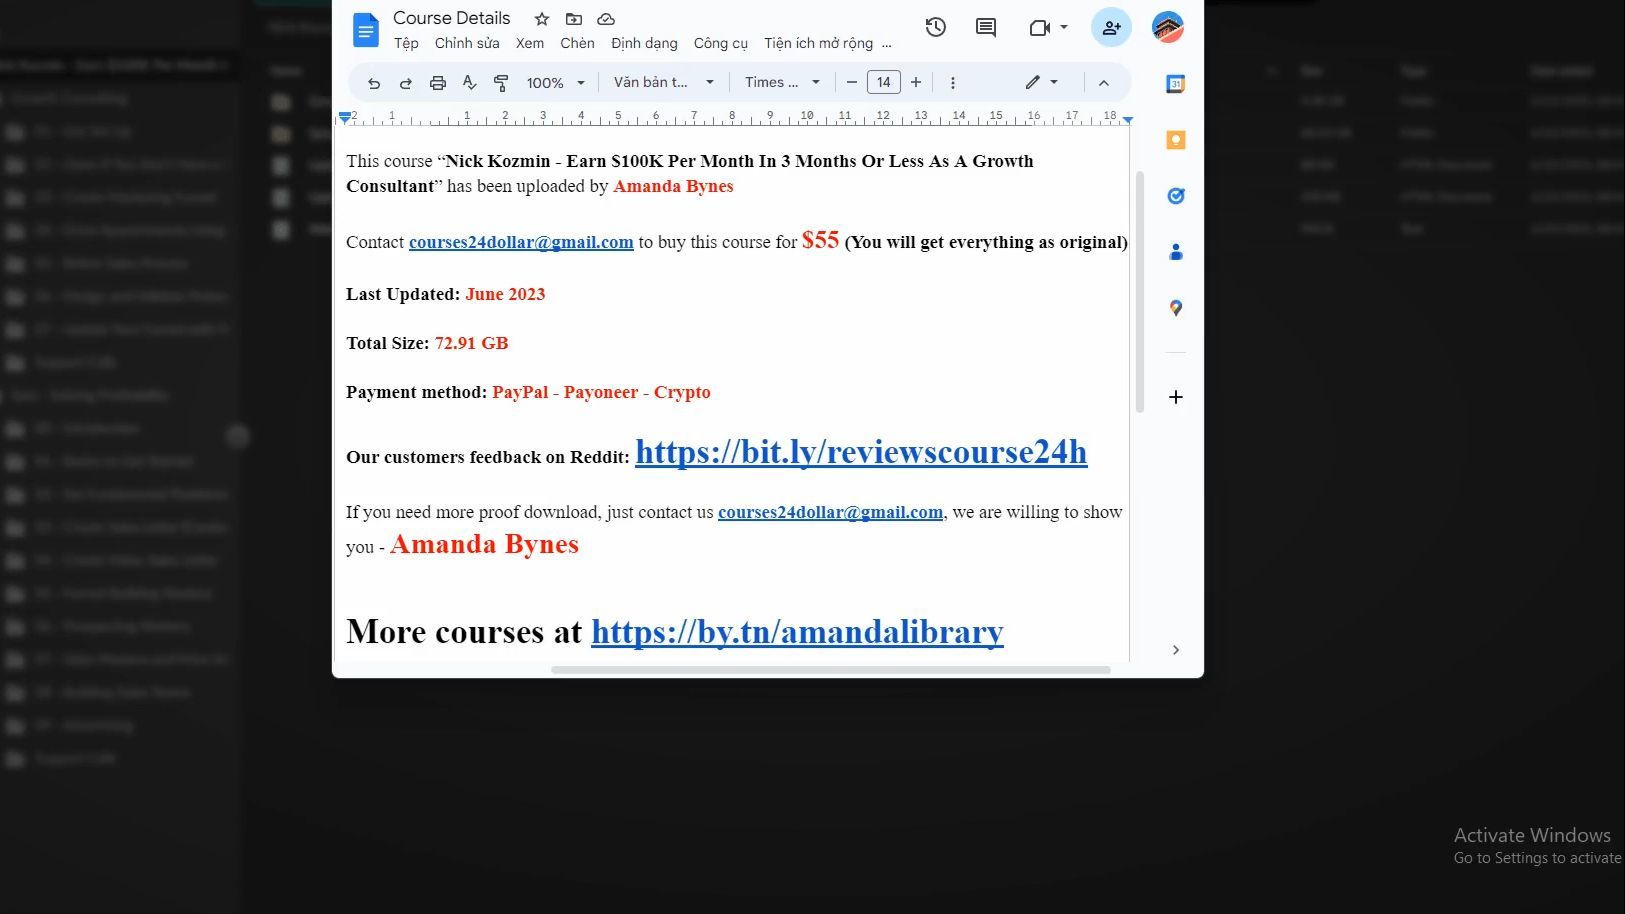Open the Xem menu

click(x=530, y=43)
